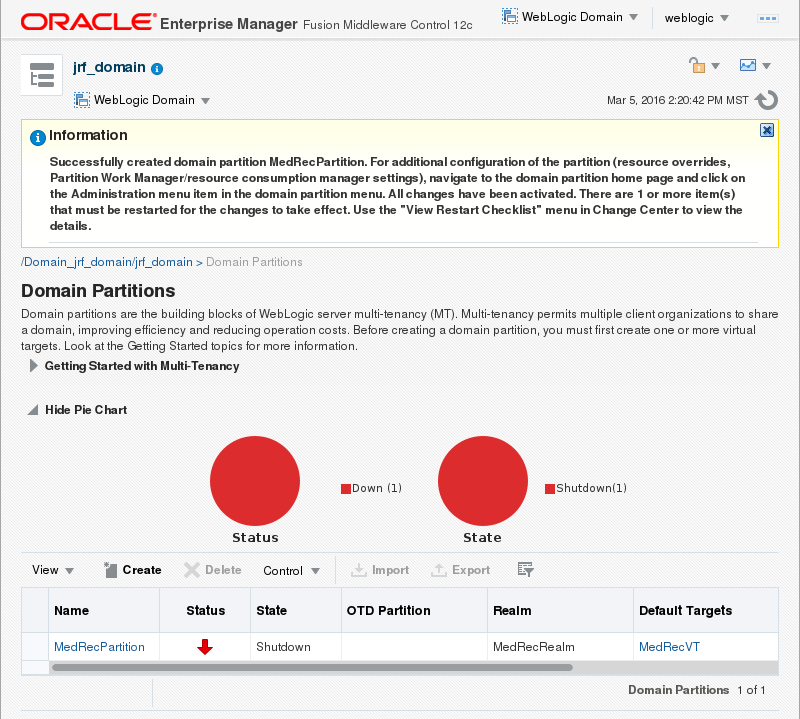Close the Information message box
Screen dimensions: 800x719
(767, 130)
